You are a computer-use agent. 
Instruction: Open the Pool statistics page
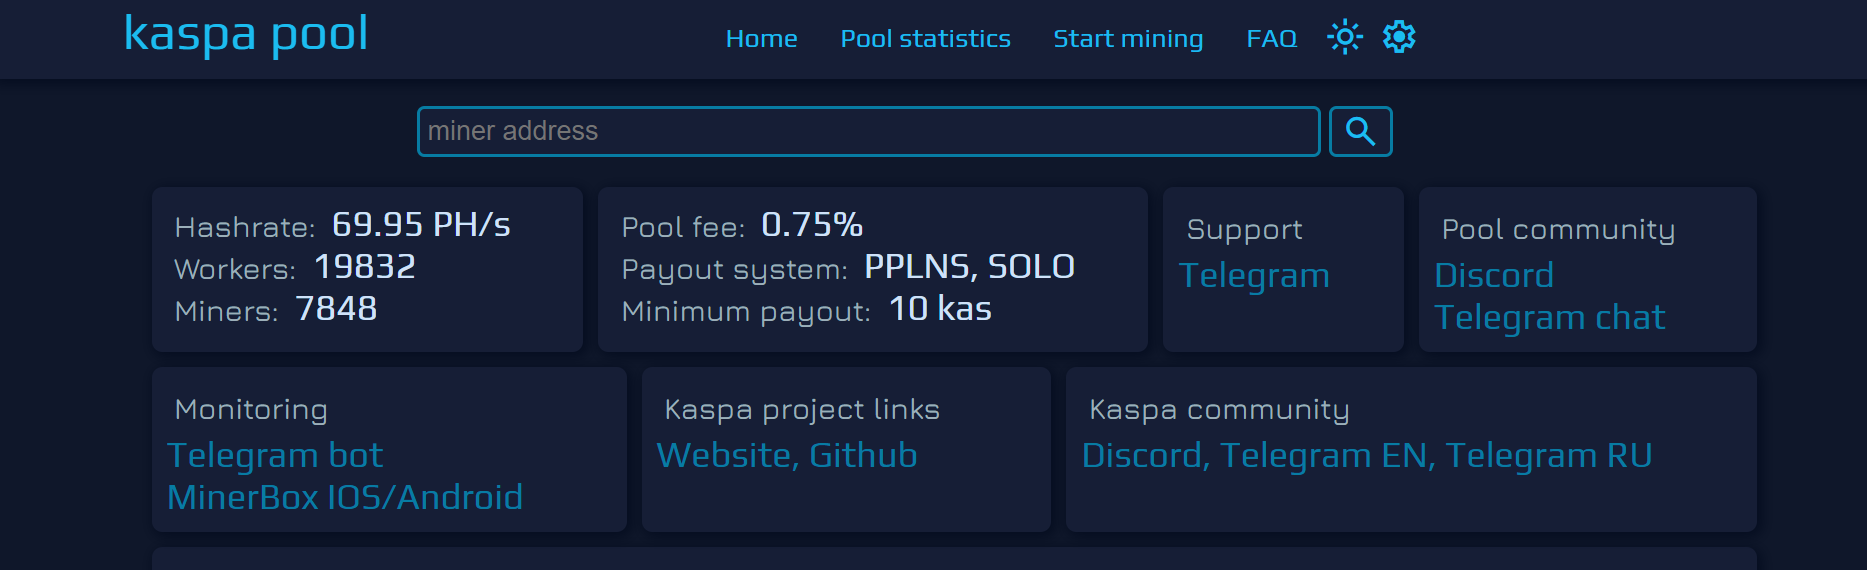pyautogui.click(x=925, y=39)
